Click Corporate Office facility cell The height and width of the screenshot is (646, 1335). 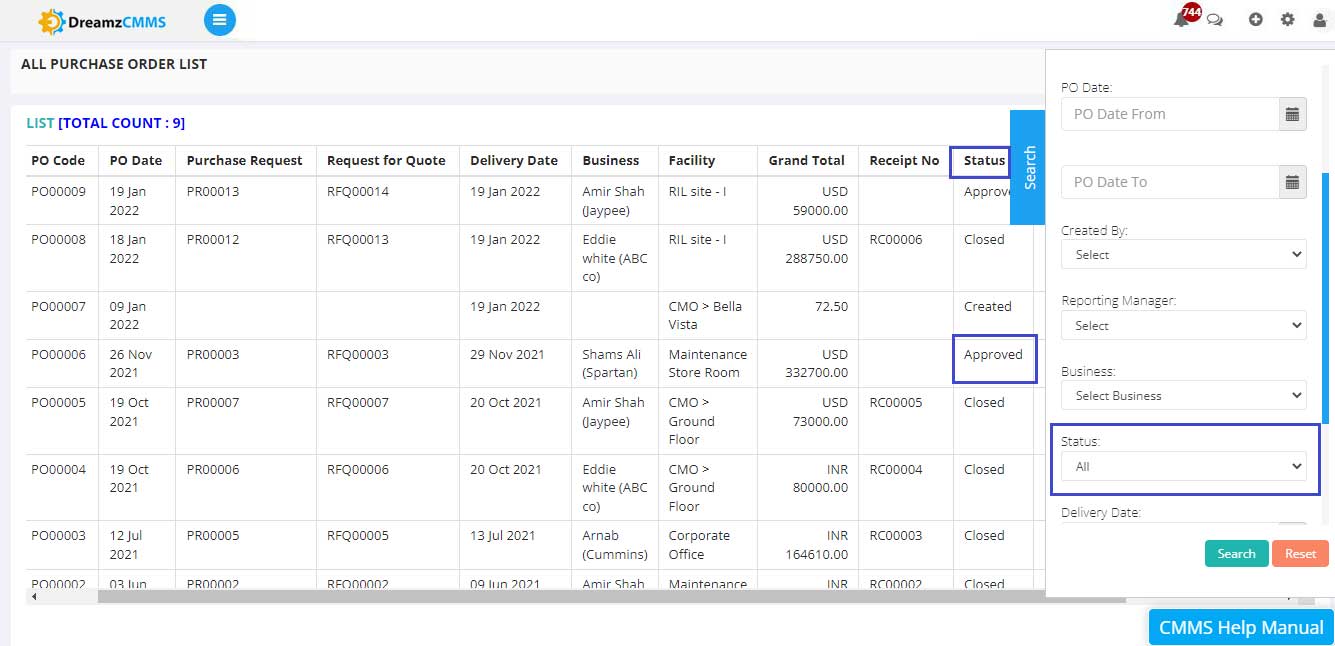pyautogui.click(x=699, y=544)
